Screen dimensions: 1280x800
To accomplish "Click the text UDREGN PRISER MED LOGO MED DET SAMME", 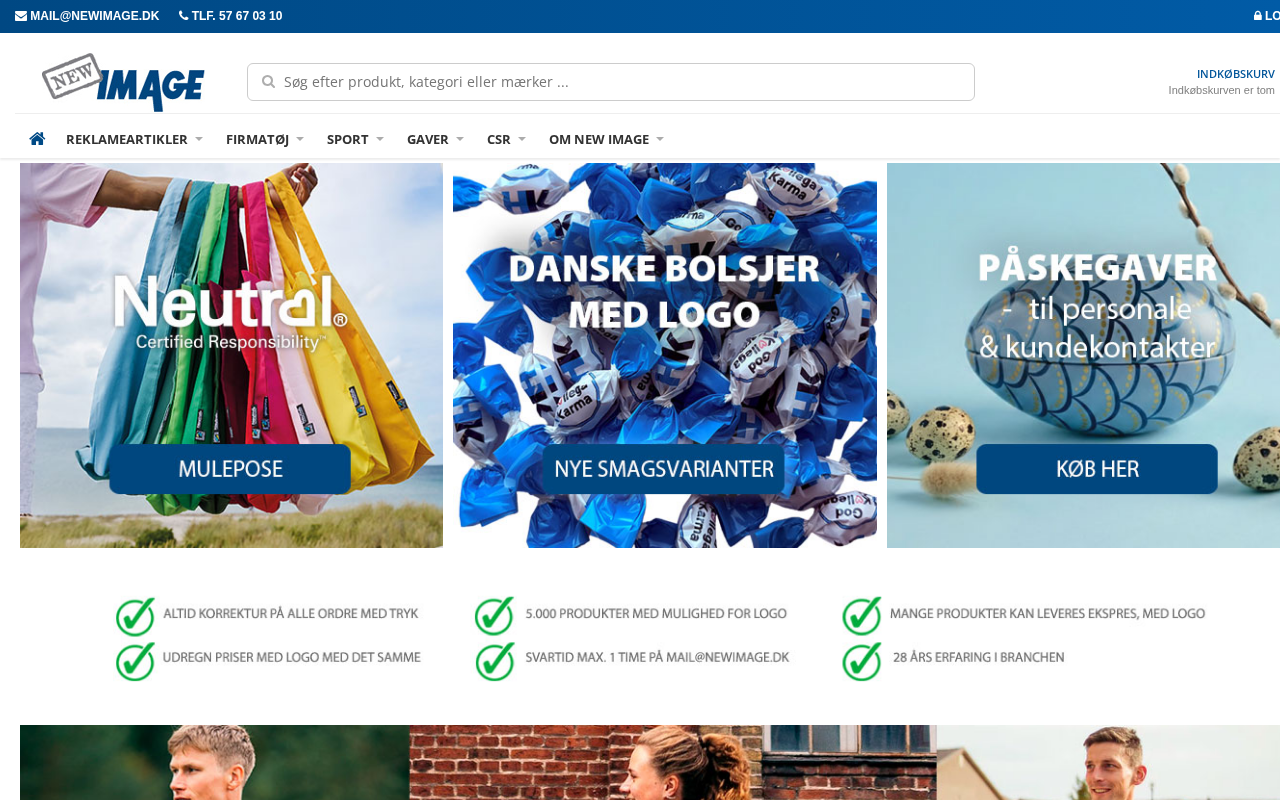I will [x=292, y=657].
